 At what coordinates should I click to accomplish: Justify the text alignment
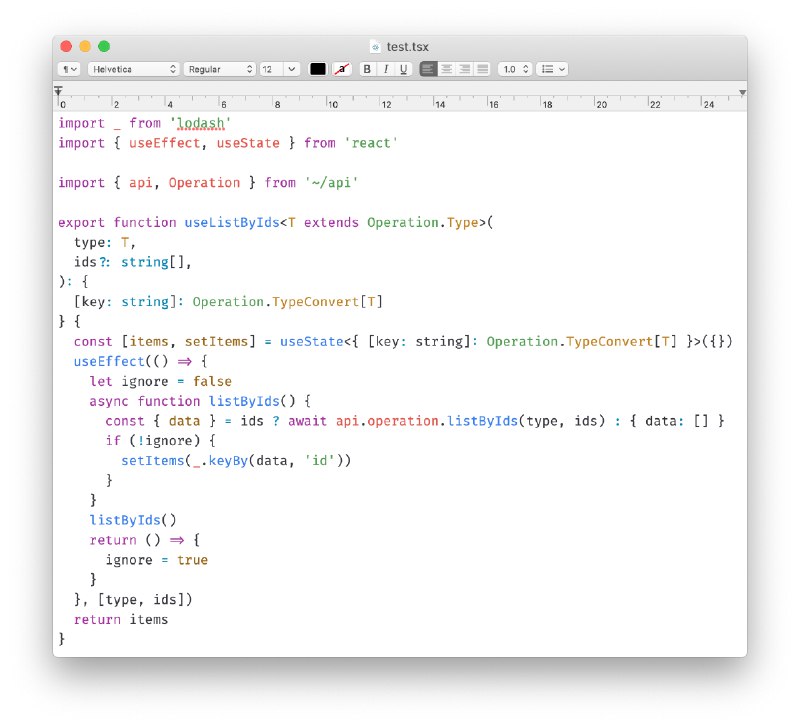483,69
